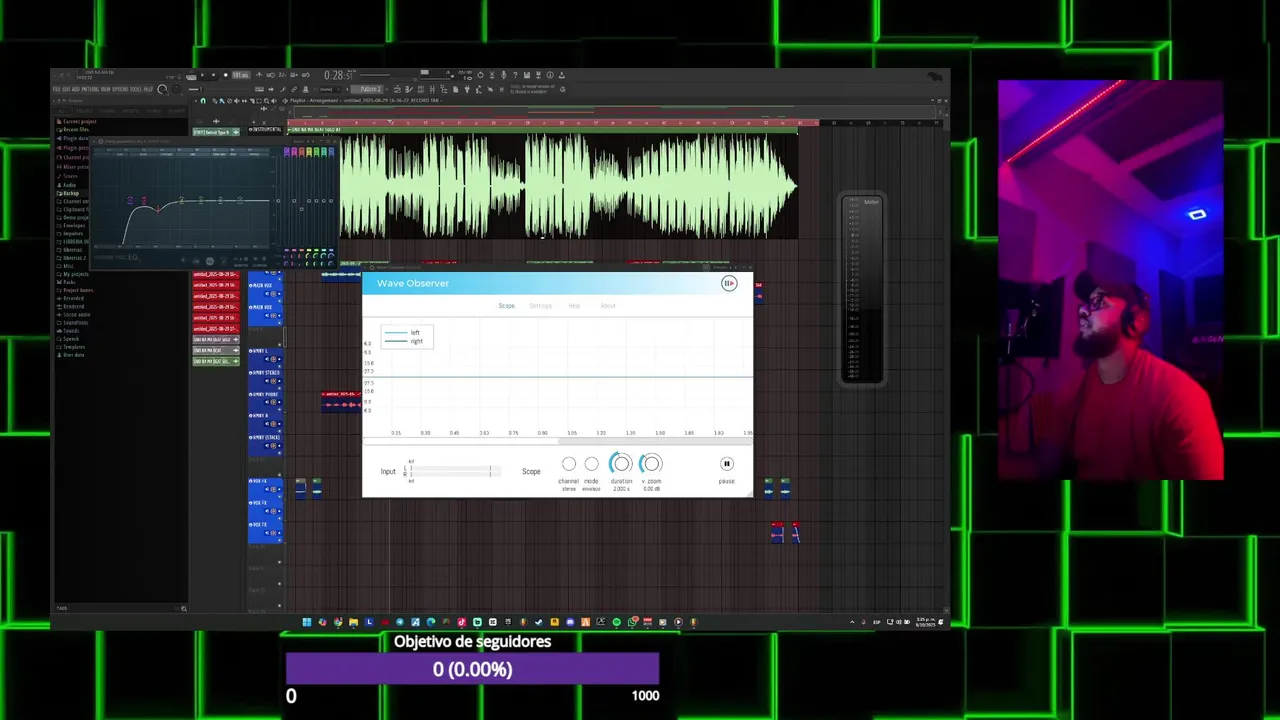Viewport: 1280px width, 720px height.
Task: Adjust the Wave Observer v. zoom knob
Action: (x=651, y=463)
